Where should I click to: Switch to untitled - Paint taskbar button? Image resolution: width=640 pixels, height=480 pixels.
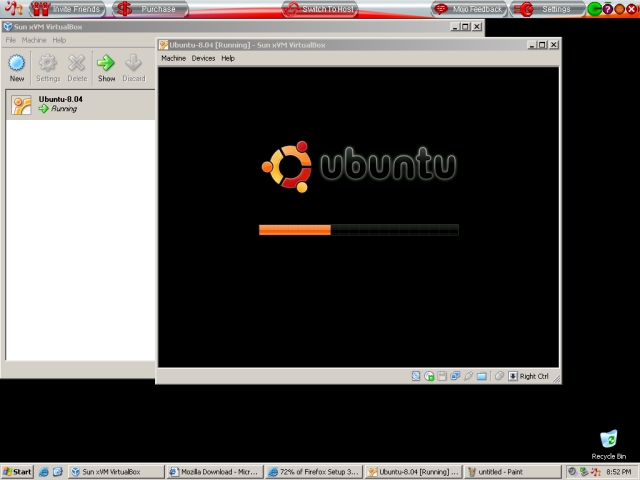pos(512,472)
